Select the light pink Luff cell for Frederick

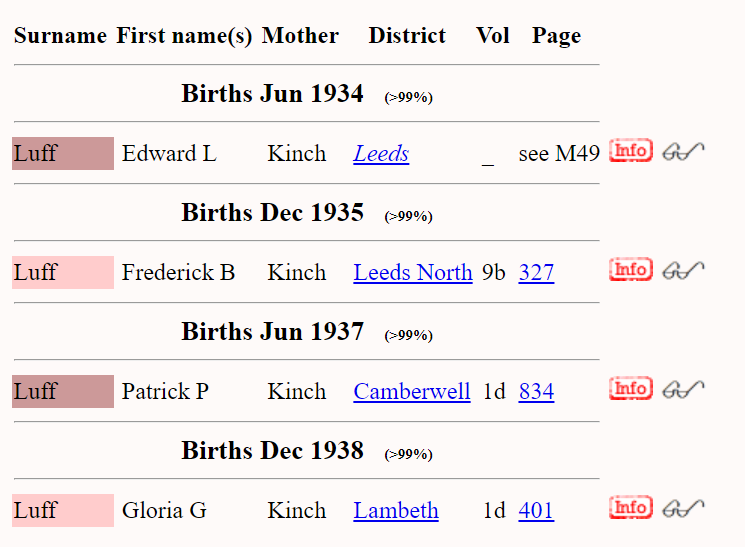click(x=62, y=273)
